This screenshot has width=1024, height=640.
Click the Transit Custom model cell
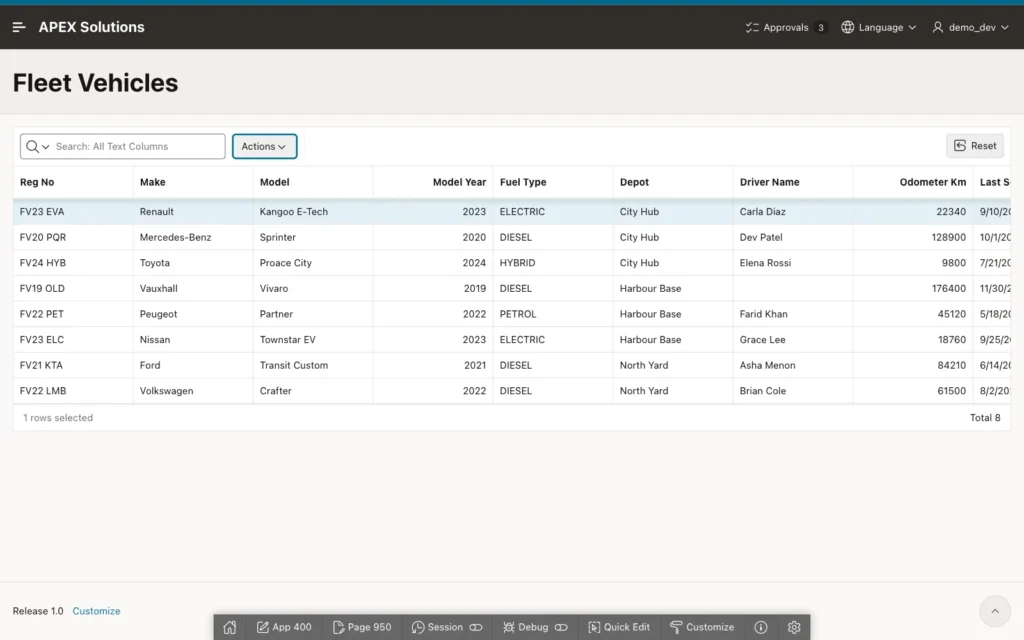[x=313, y=365]
